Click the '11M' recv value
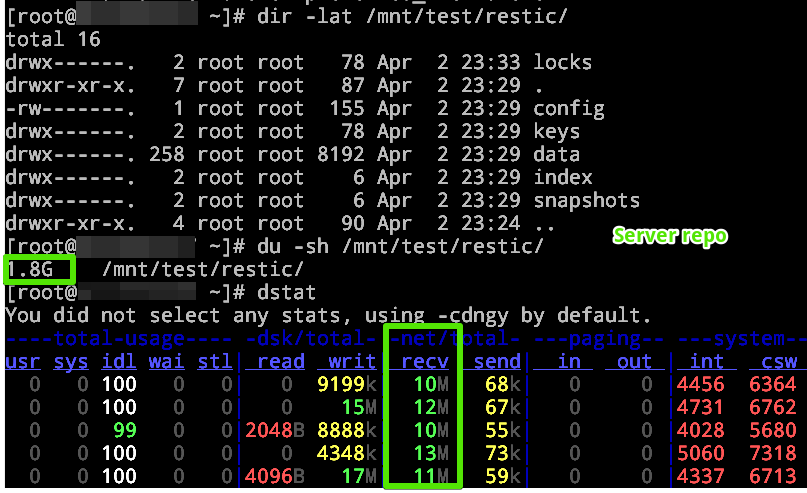 tap(431, 477)
